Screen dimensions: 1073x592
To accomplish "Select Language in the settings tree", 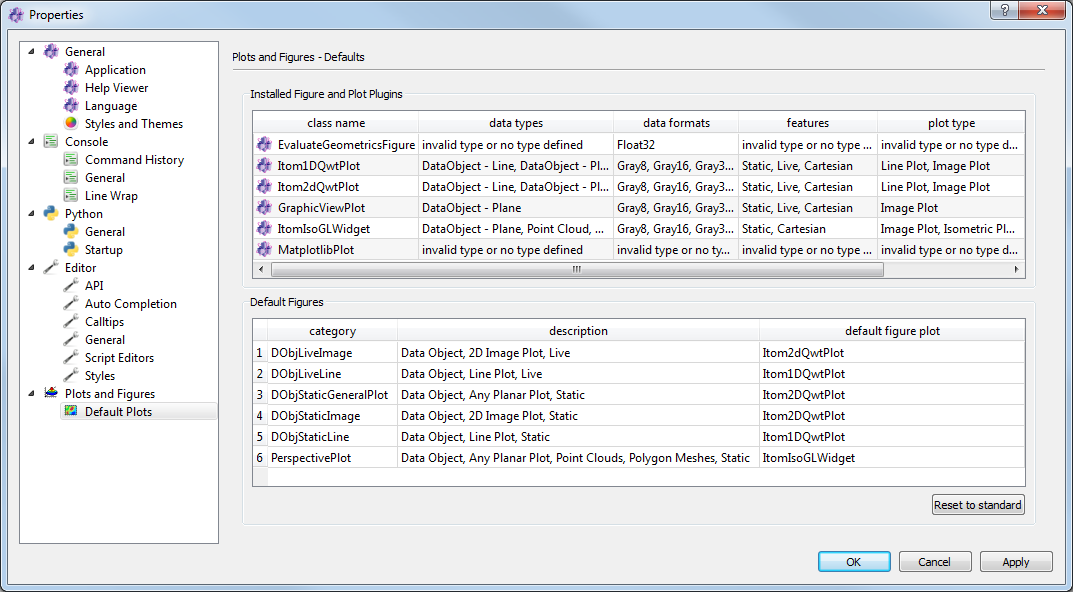I will [111, 106].
